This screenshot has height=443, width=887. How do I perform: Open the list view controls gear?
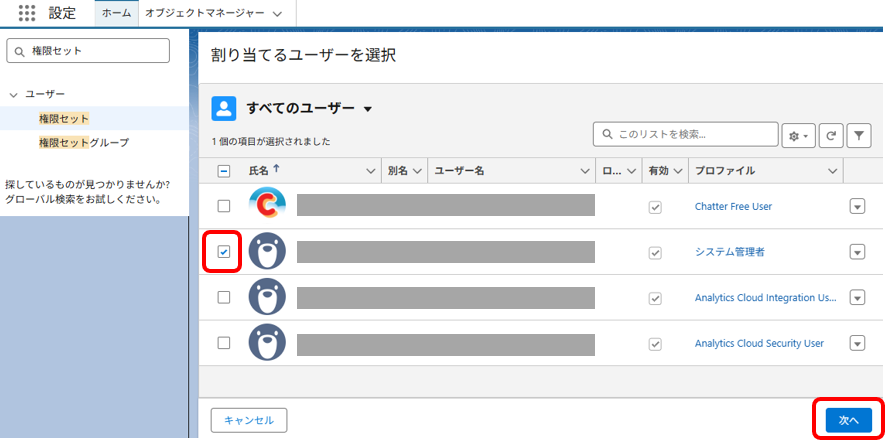[798, 136]
